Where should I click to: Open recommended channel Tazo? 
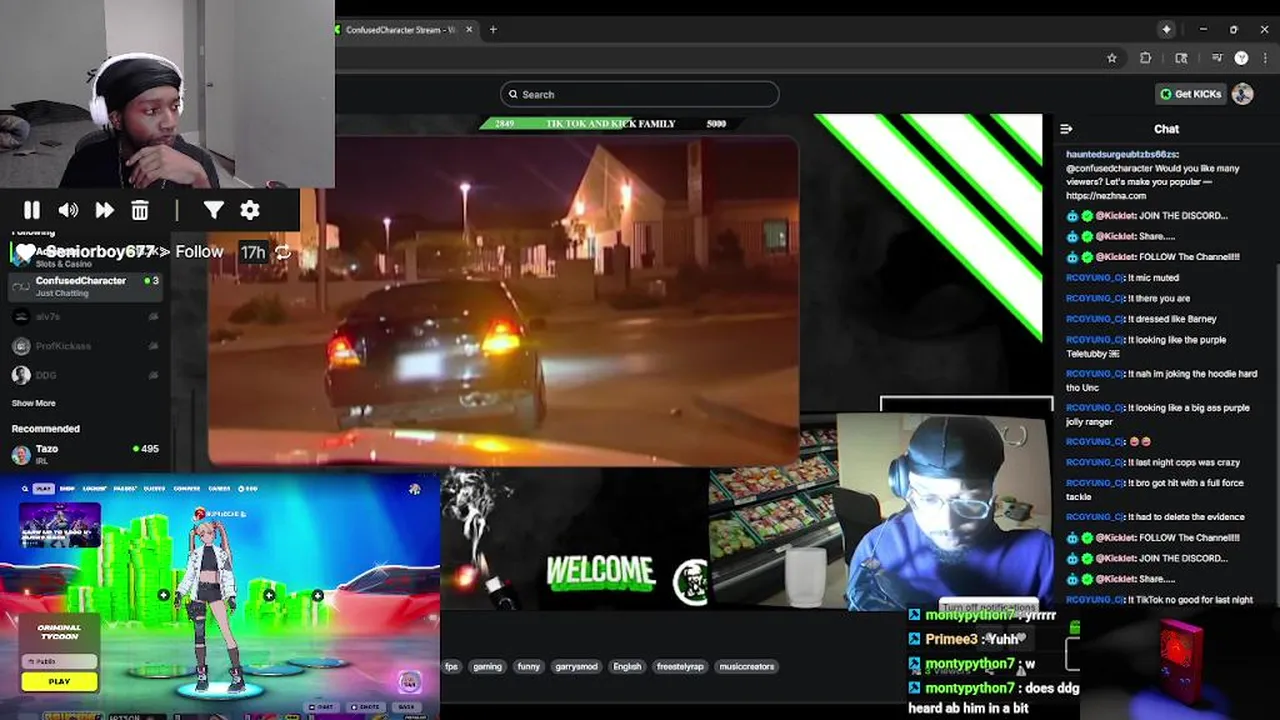pyautogui.click(x=85, y=454)
